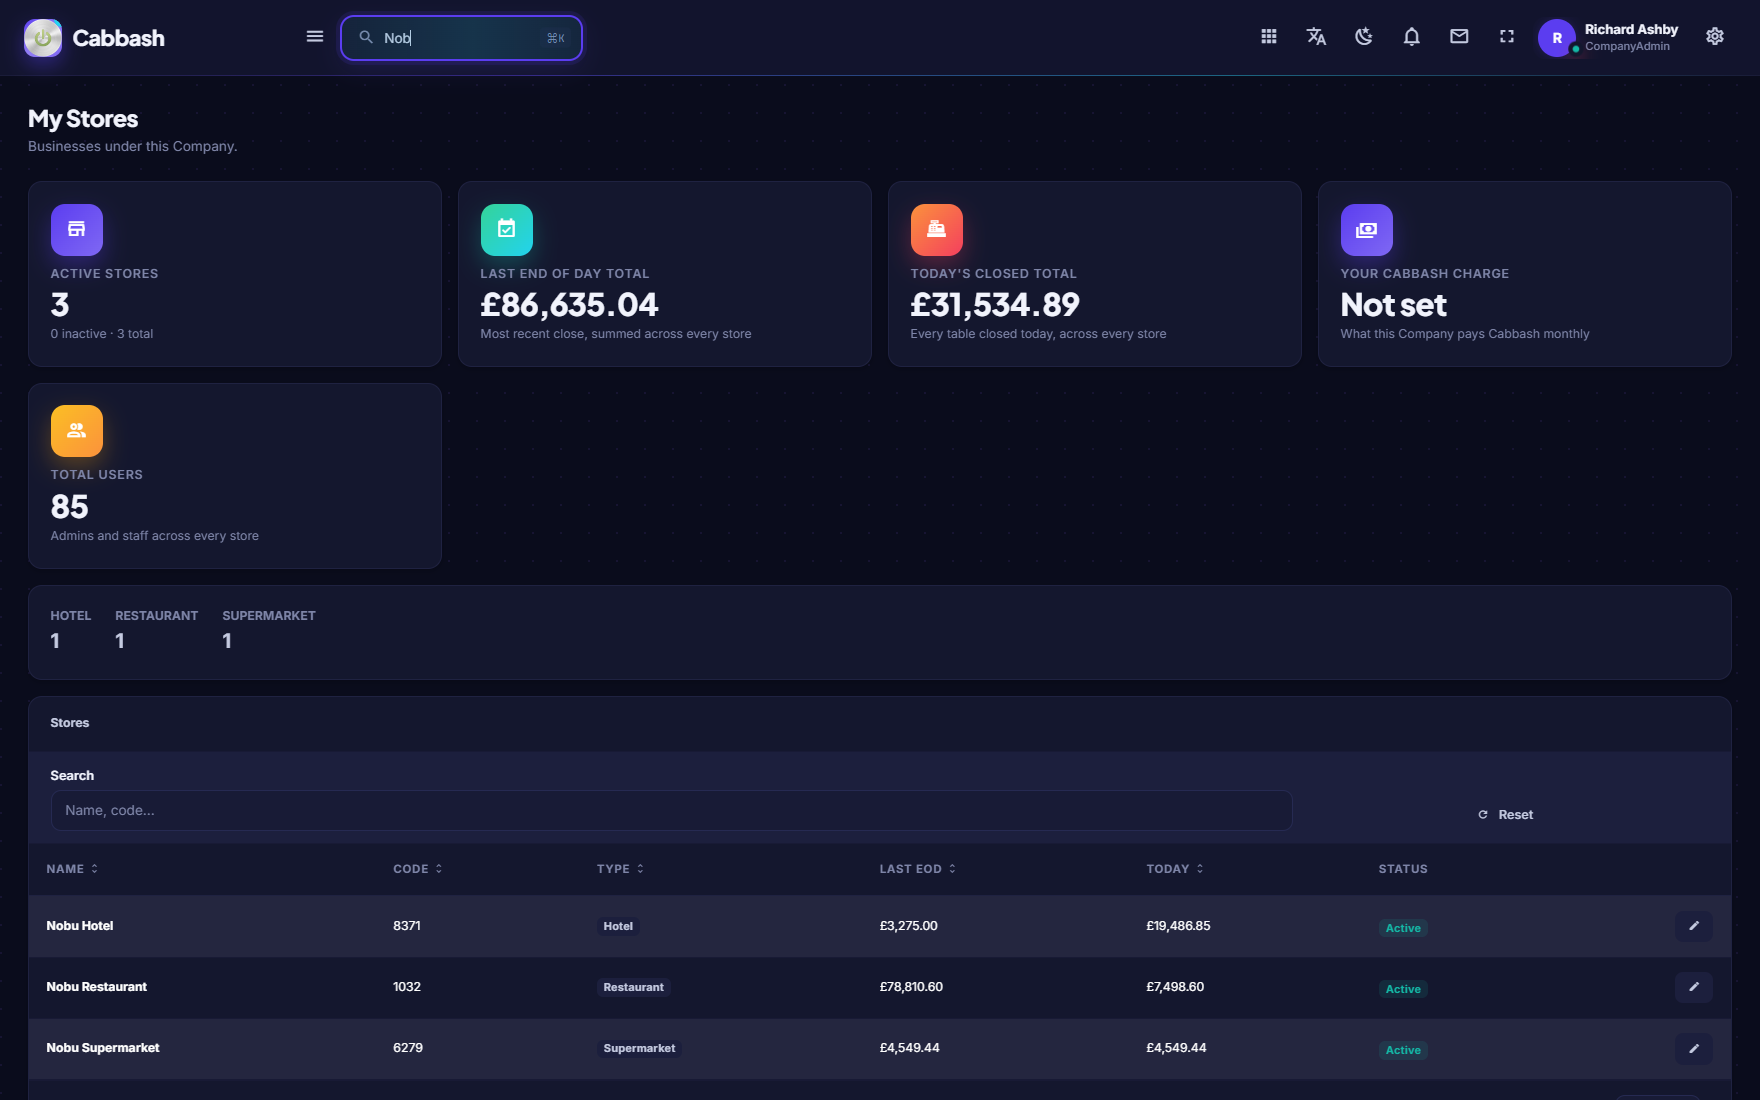
Task: Sort stores by Code column
Action: (418, 869)
